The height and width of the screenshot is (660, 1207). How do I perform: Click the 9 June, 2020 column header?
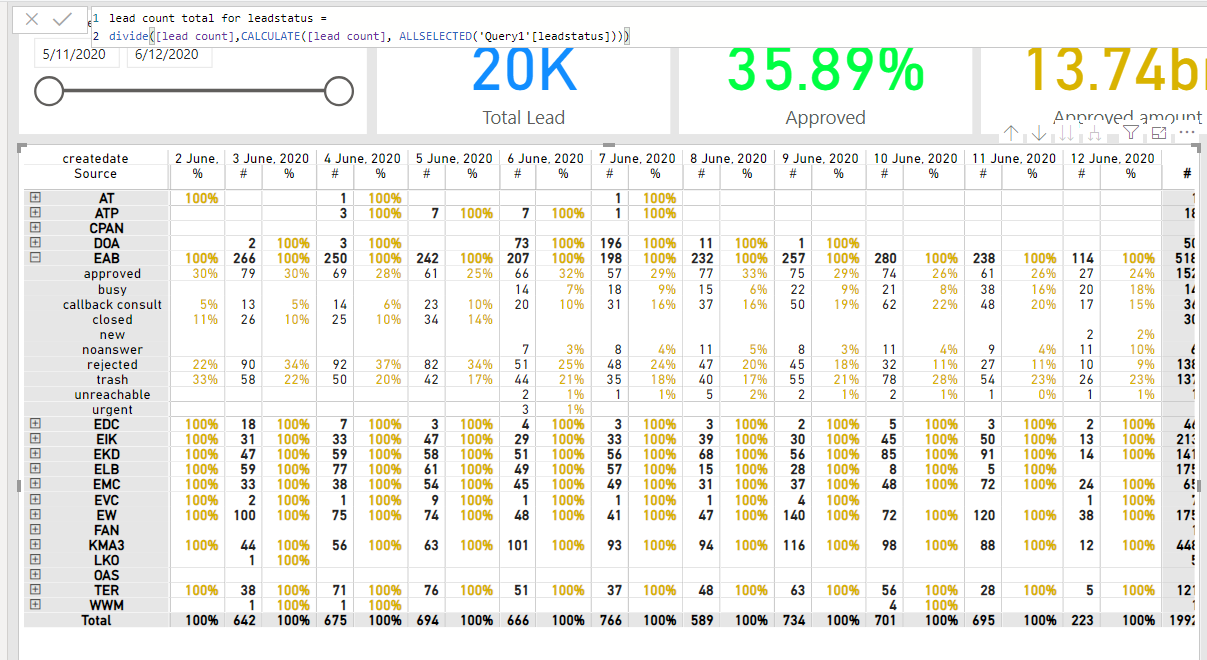(x=821, y=158)
